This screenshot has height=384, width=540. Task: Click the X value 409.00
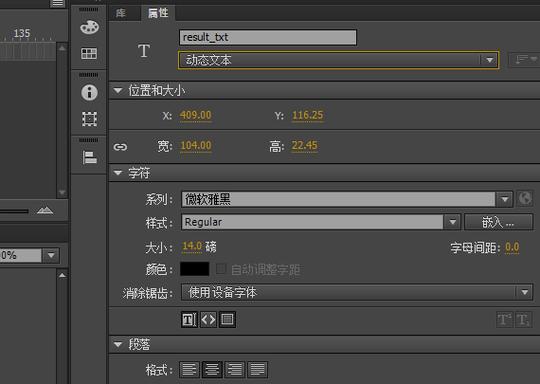196,115
